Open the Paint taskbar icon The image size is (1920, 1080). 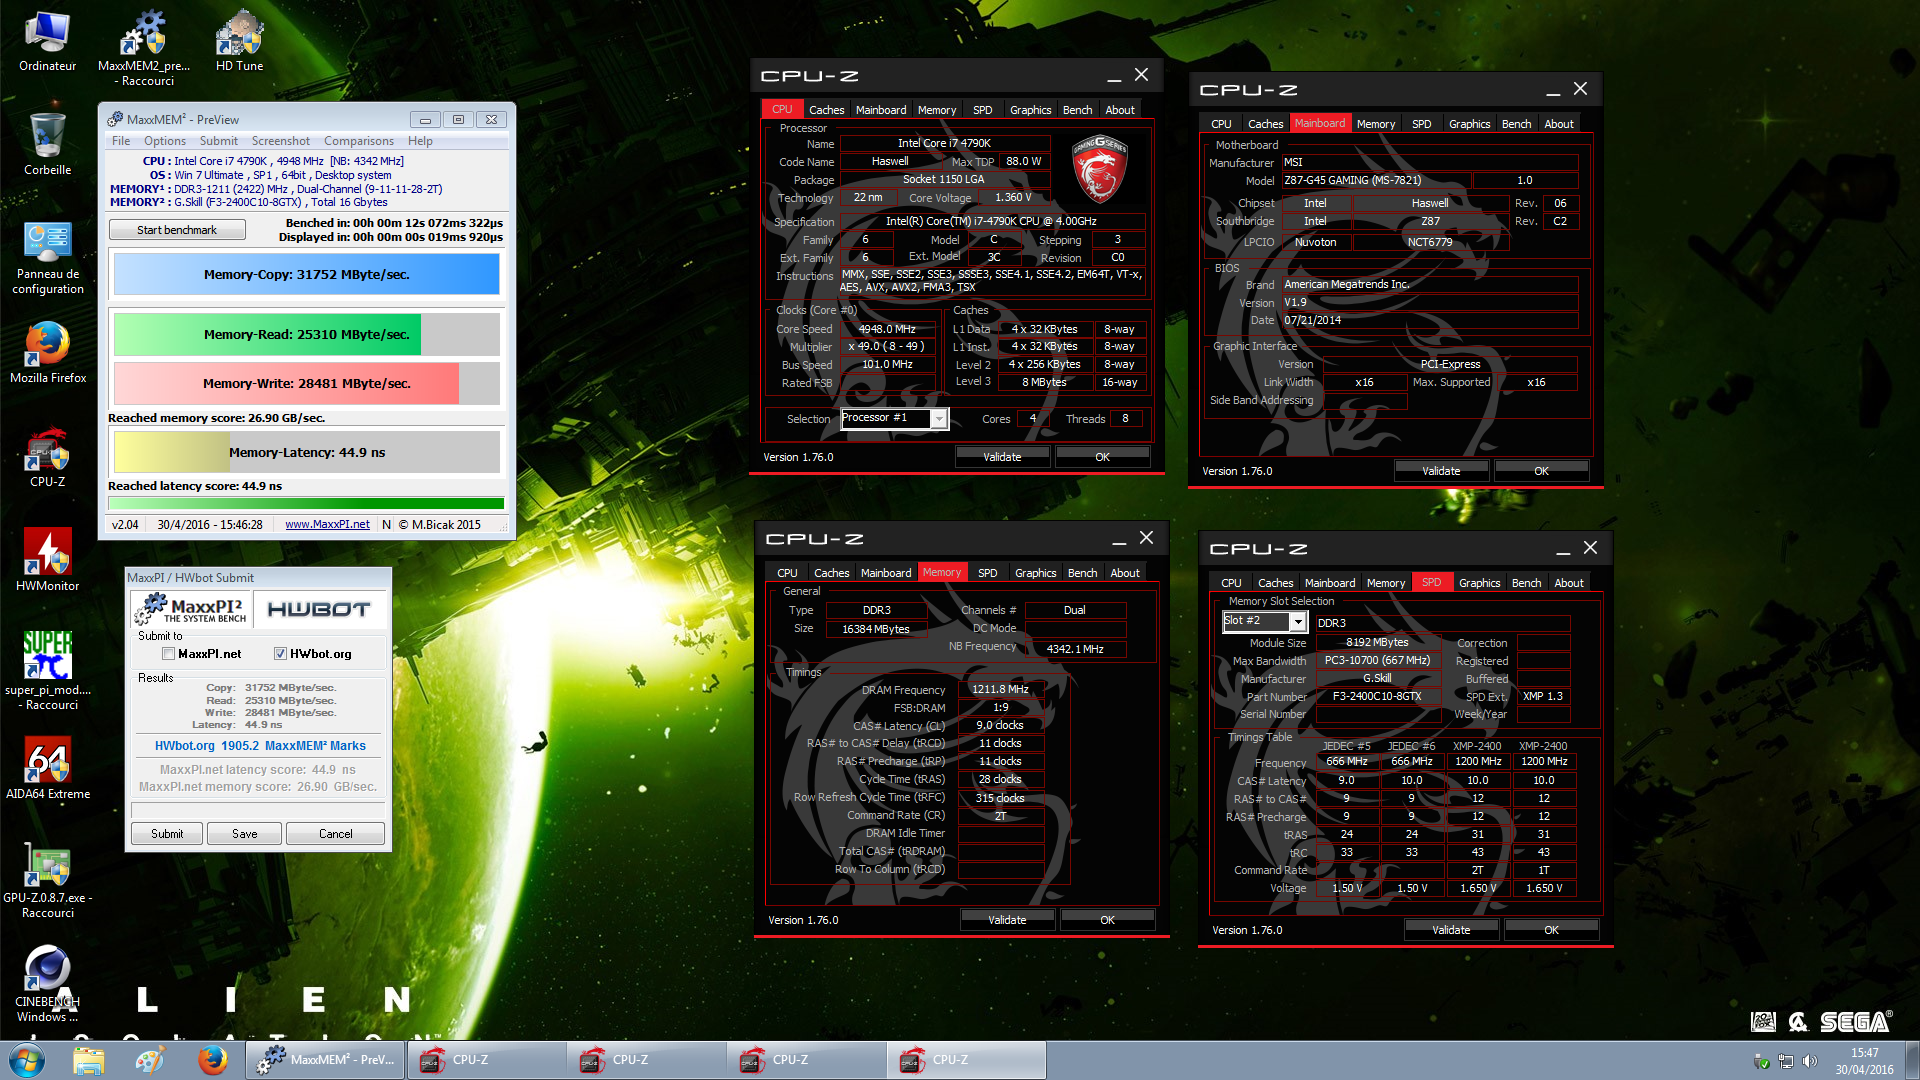[150, 1060]
